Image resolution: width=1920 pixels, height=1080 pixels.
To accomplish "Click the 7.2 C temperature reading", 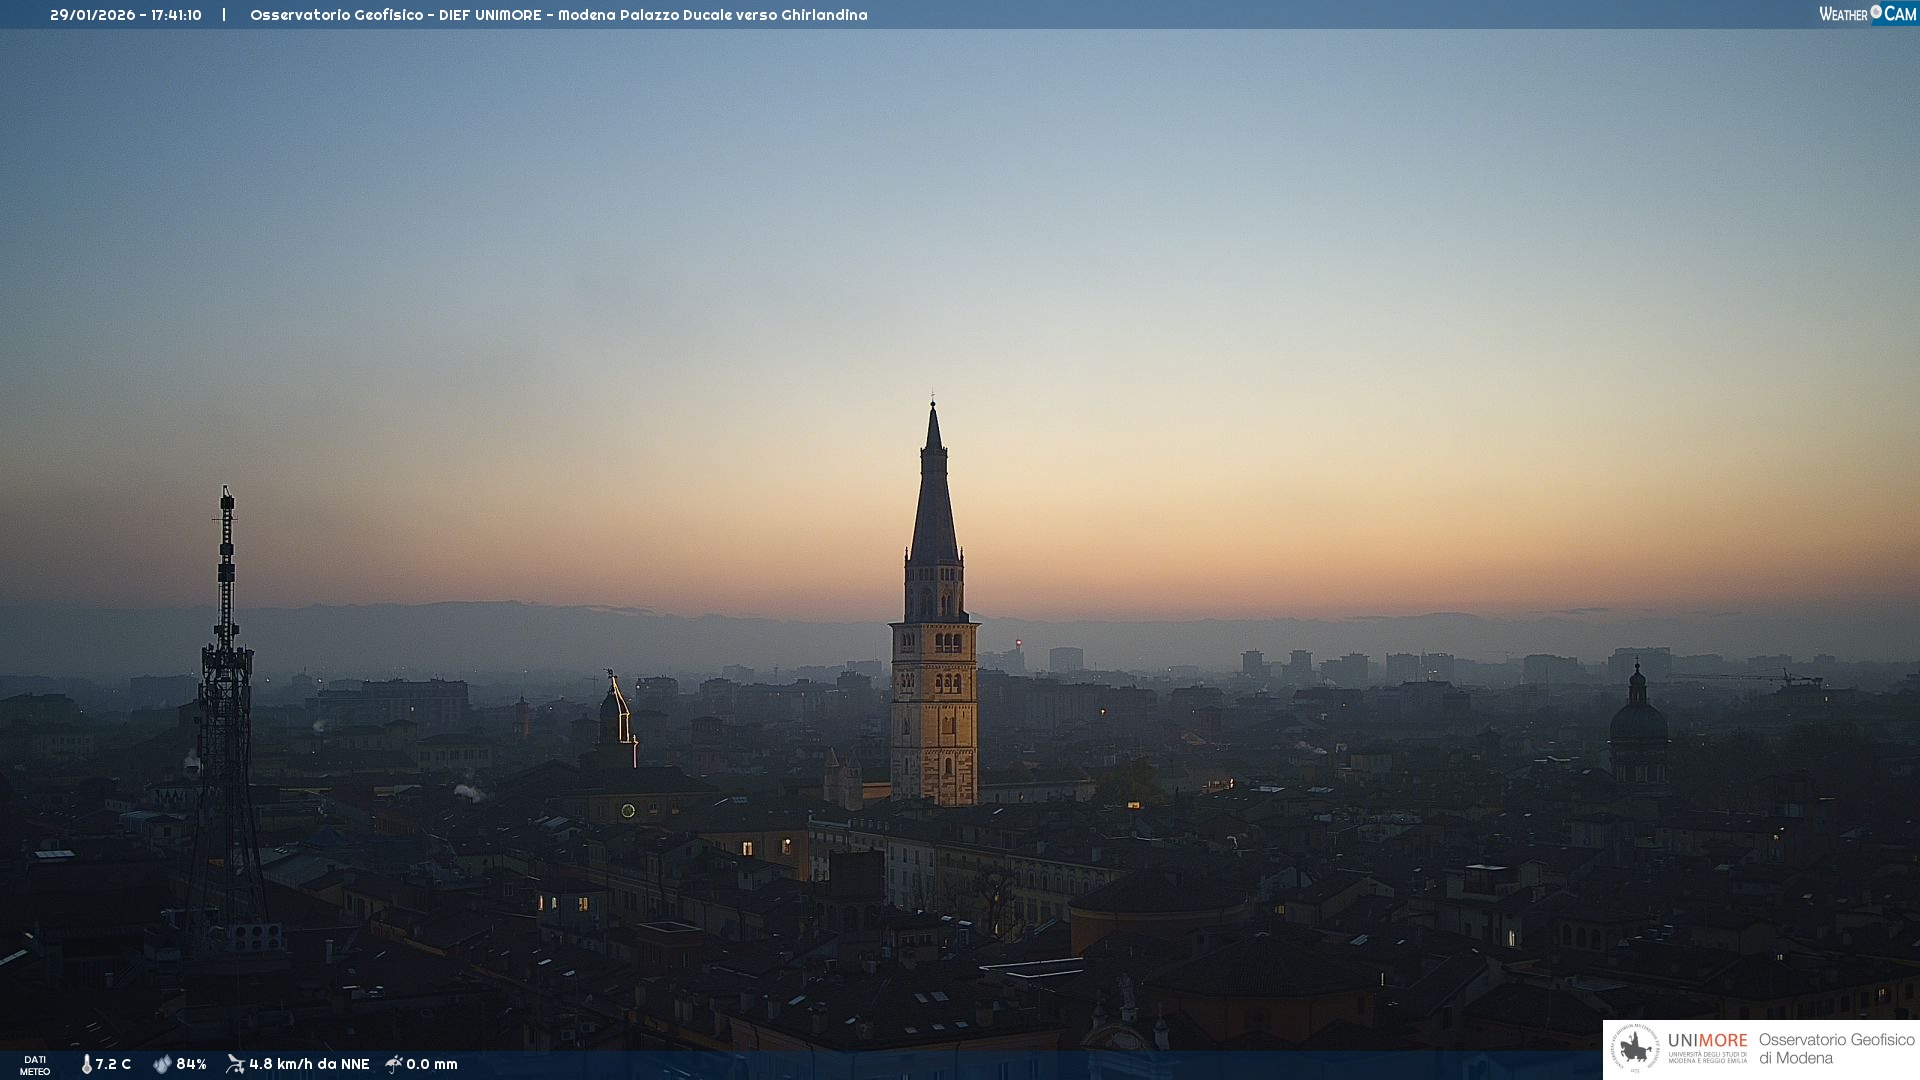I will (x=113, y=1064).
